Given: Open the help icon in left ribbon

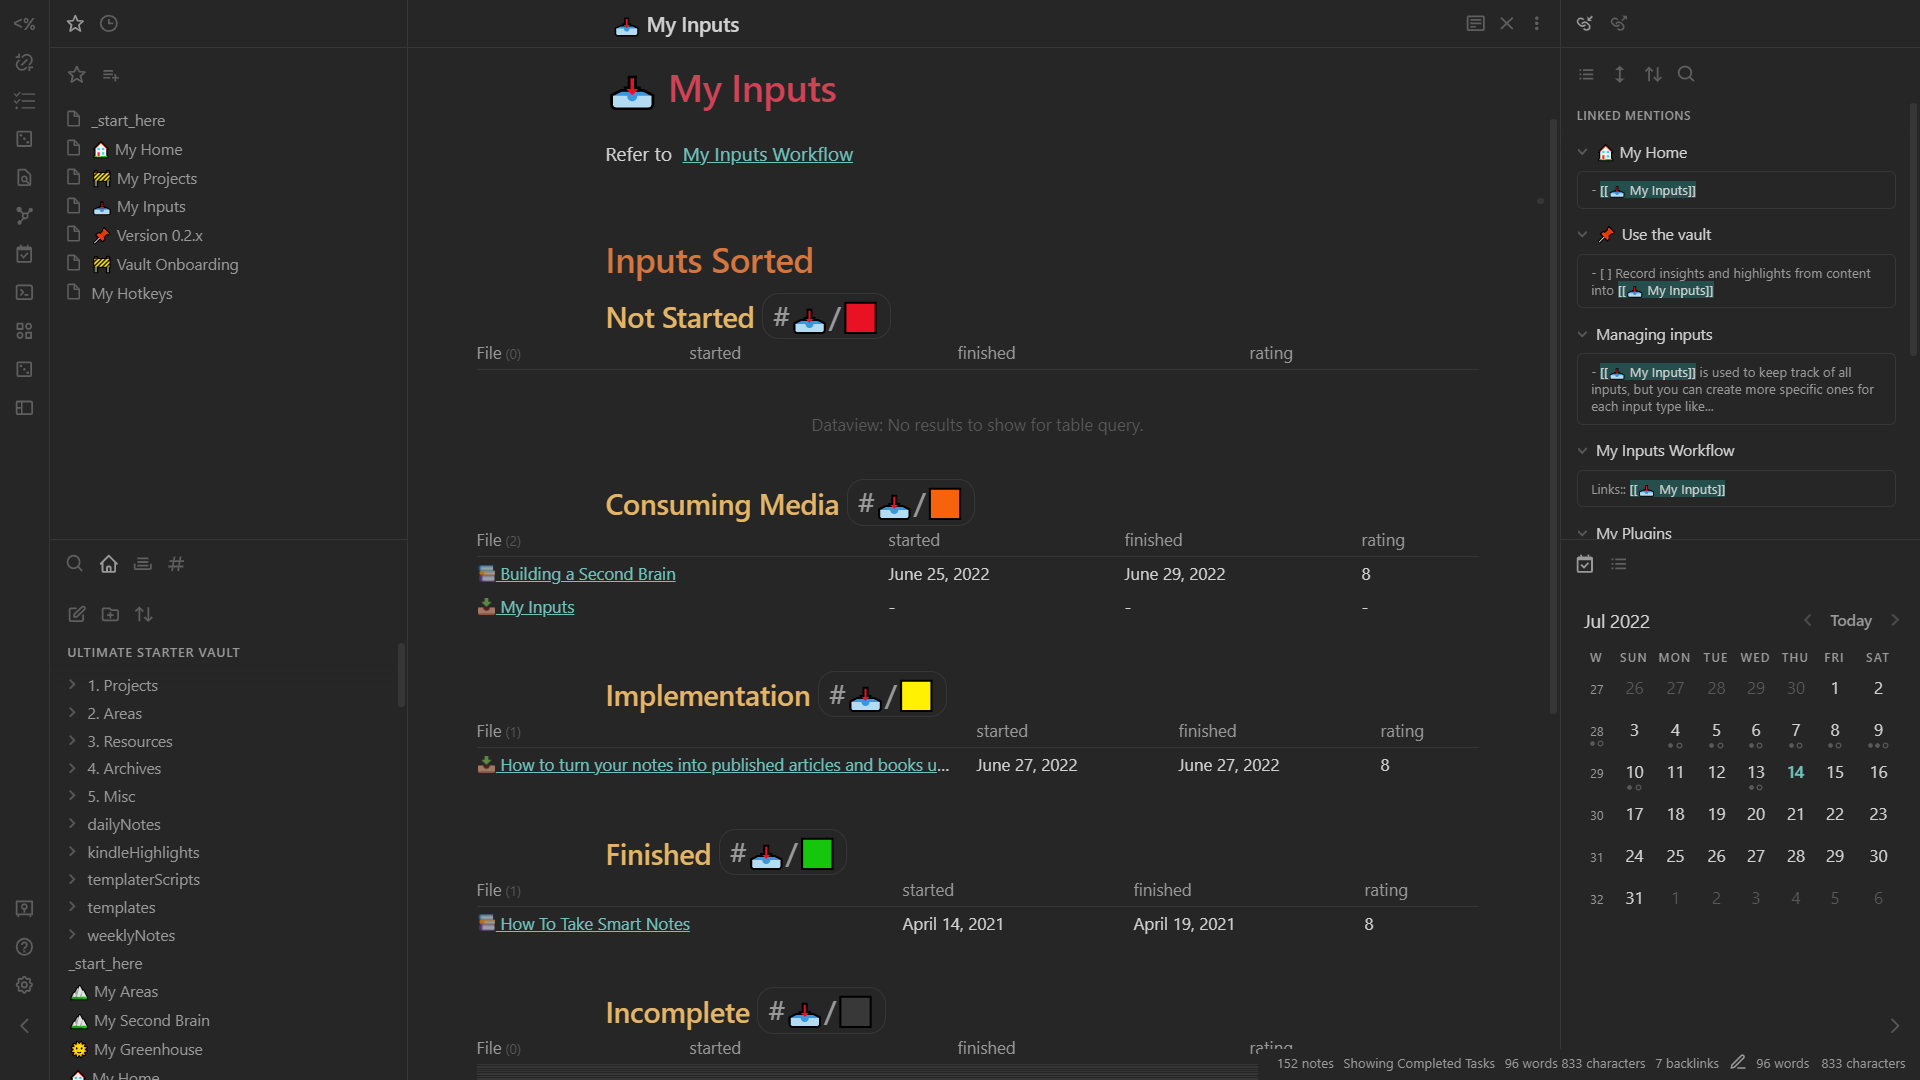Looking at the screenshot, I should click(x=25, y=947).
